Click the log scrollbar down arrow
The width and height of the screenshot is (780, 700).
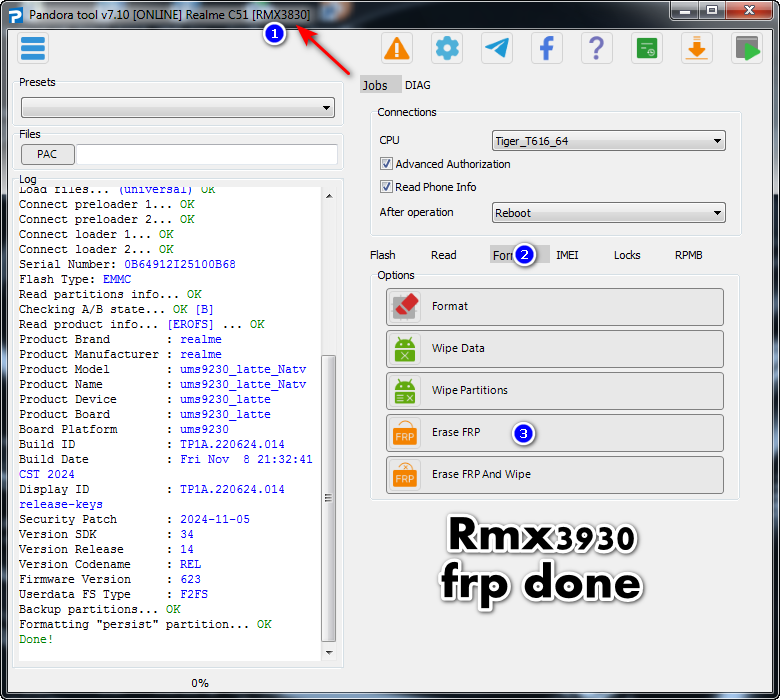coord(329,652)
